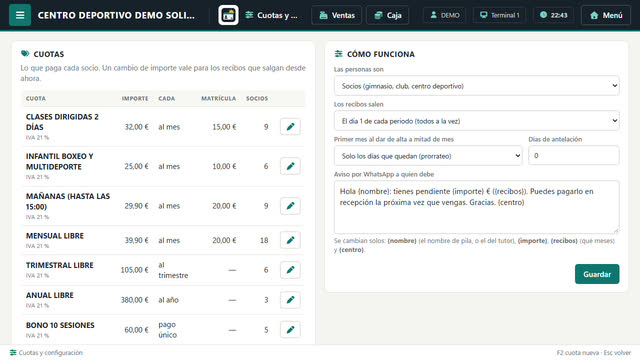This screenshot has height=360, width=640.
Task: Click the Cuotas tag icon in the panel title
Action: 25,53
